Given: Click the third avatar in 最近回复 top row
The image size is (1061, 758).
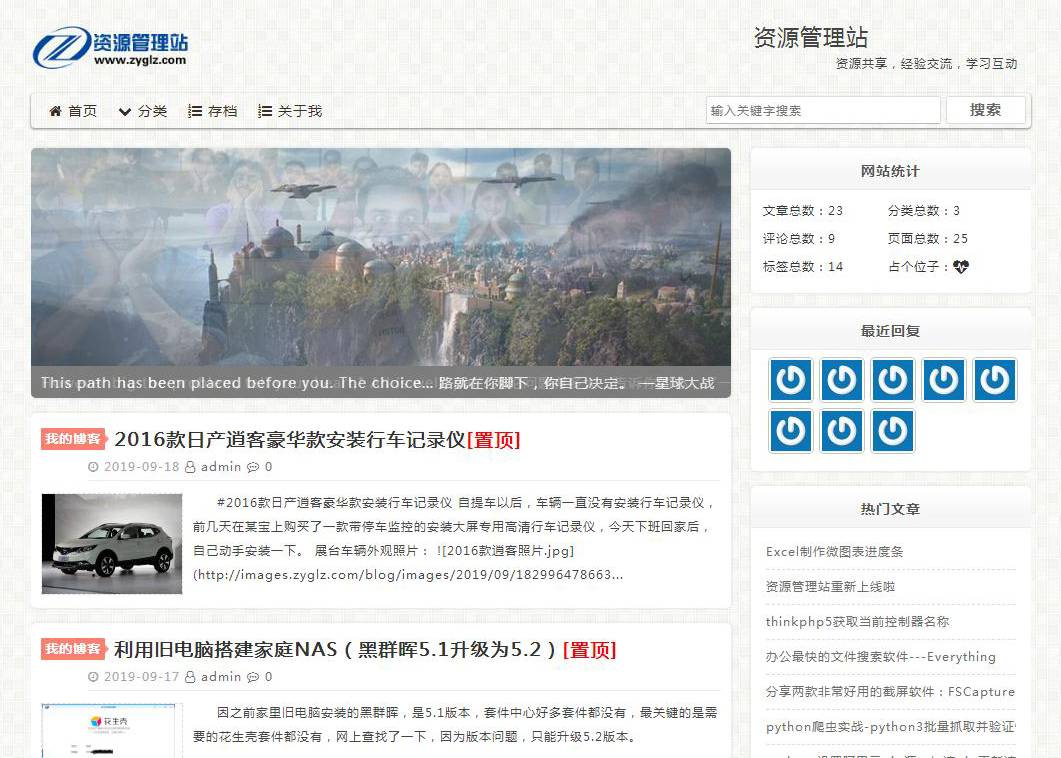Looking at the screenshot, I should (893, 380).
